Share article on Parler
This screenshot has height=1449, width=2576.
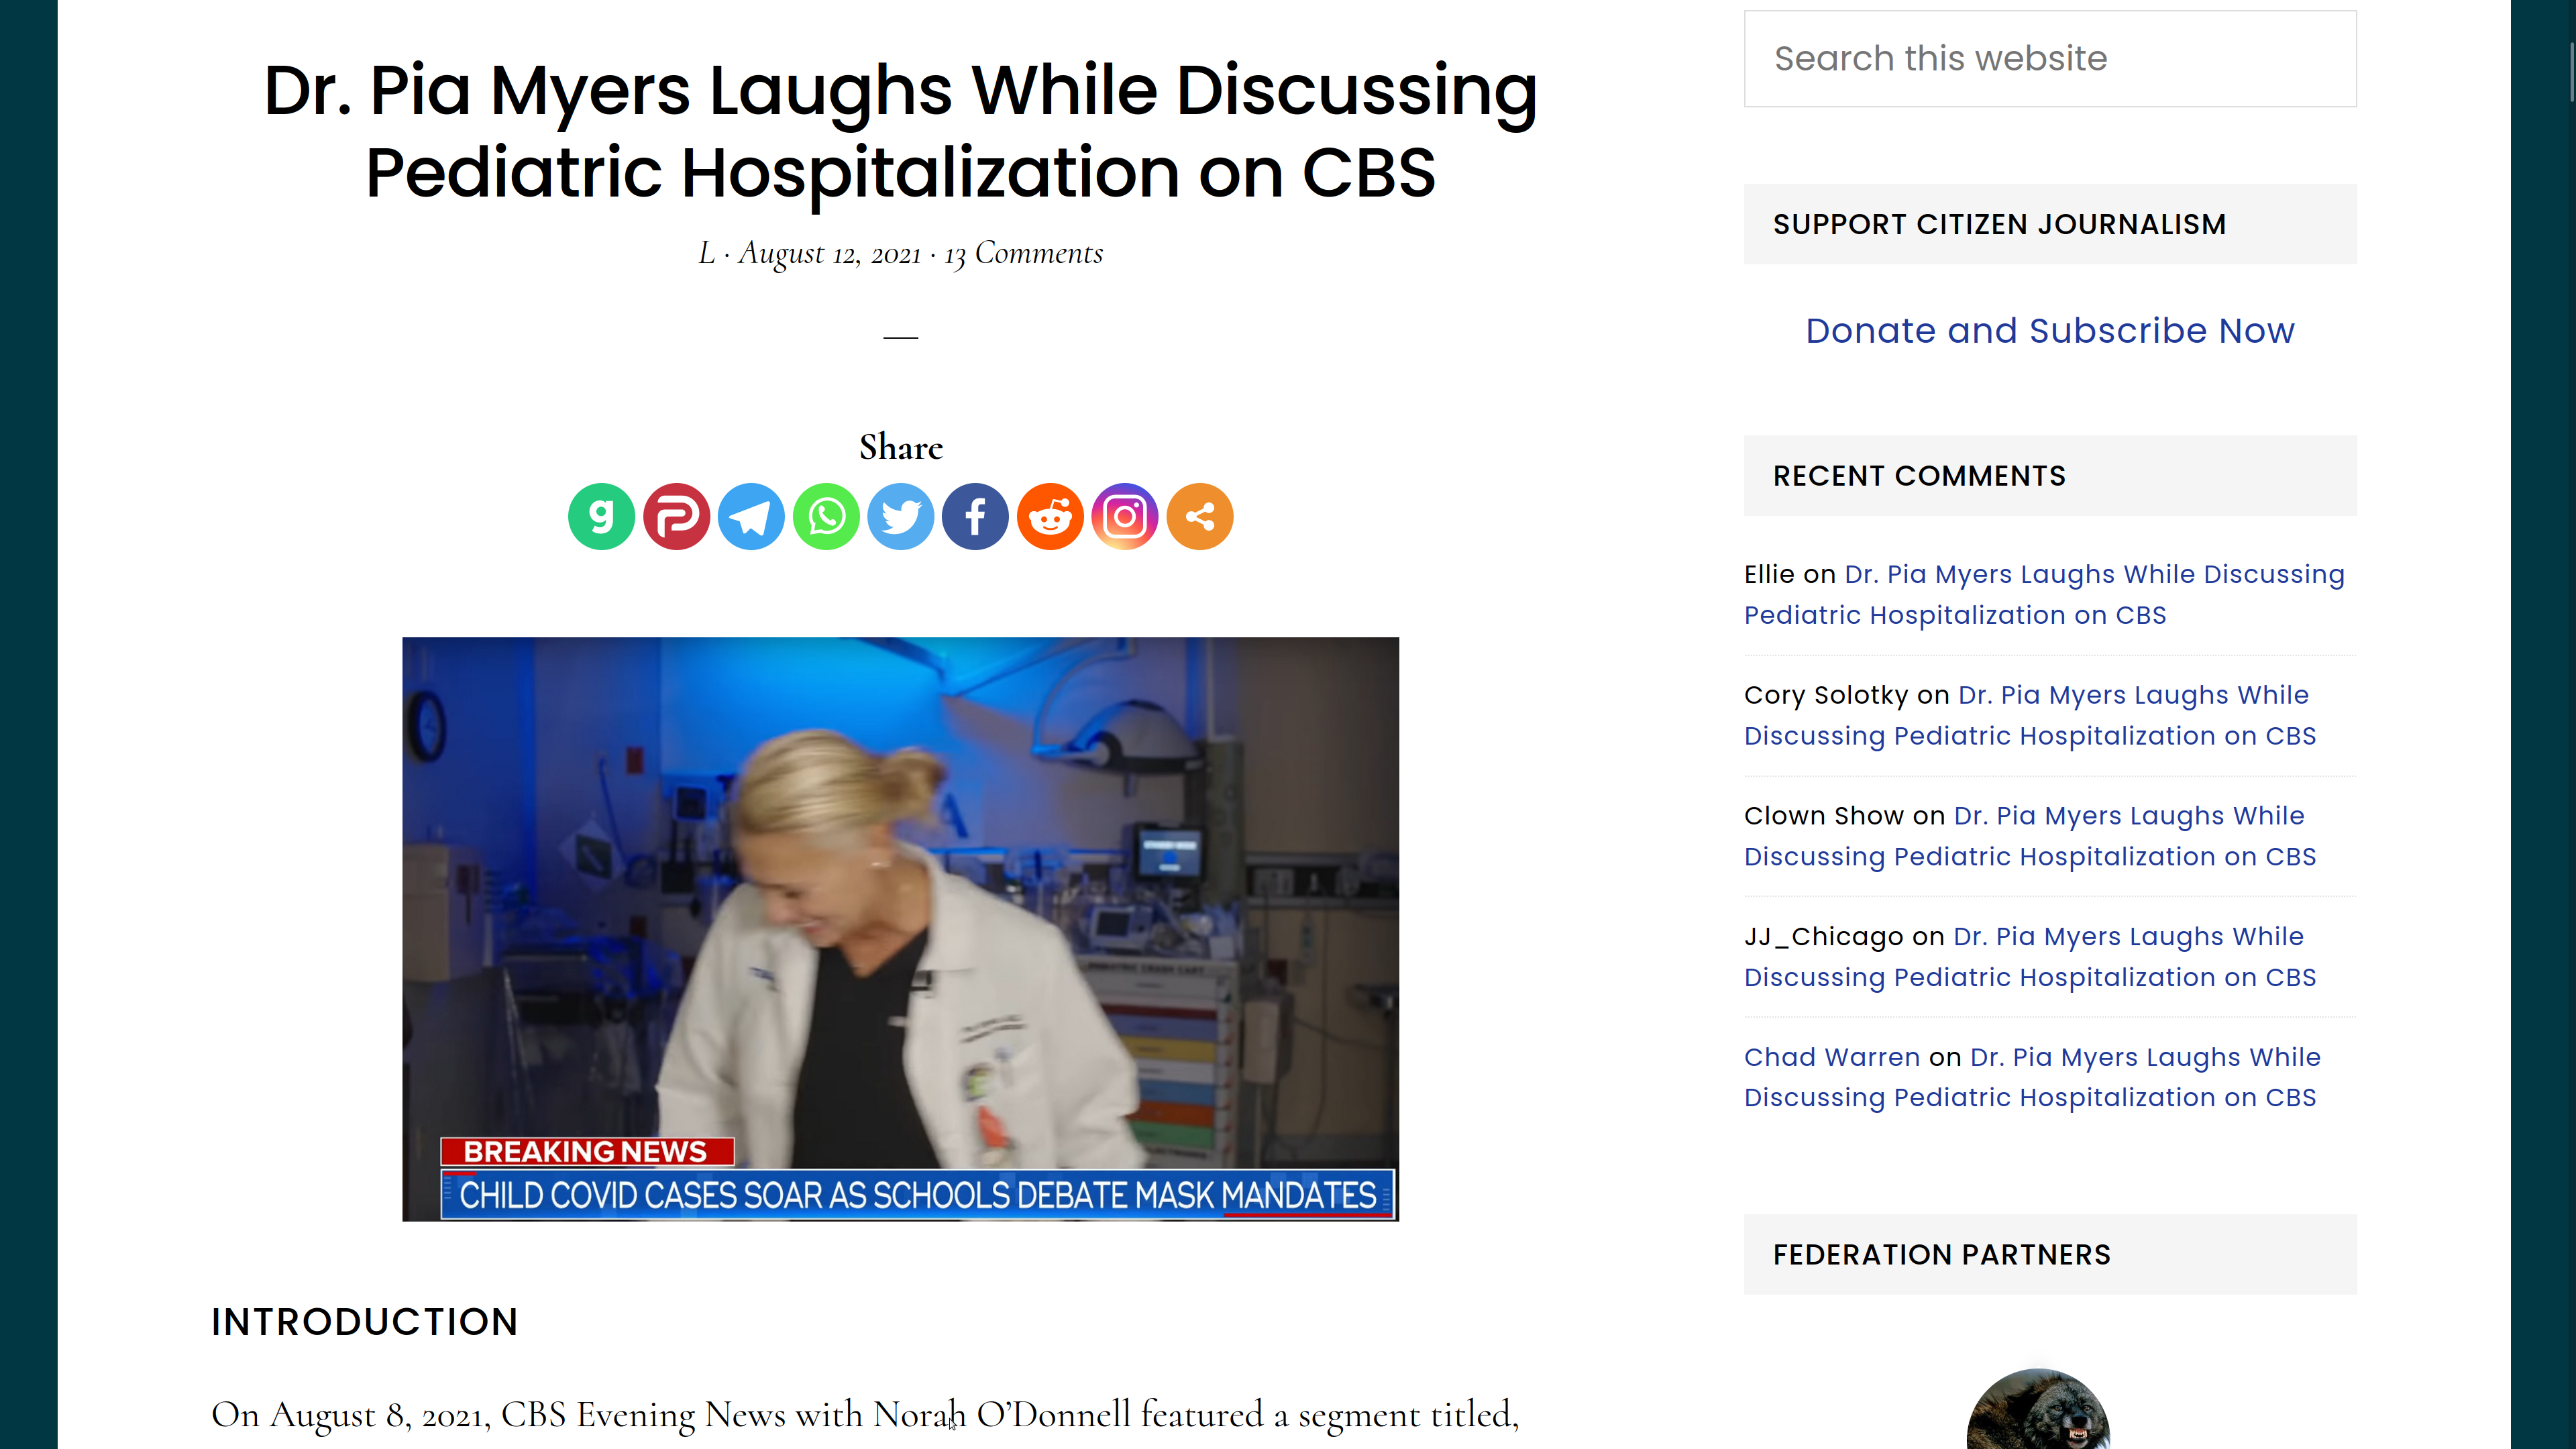click(x=676, y=517)
